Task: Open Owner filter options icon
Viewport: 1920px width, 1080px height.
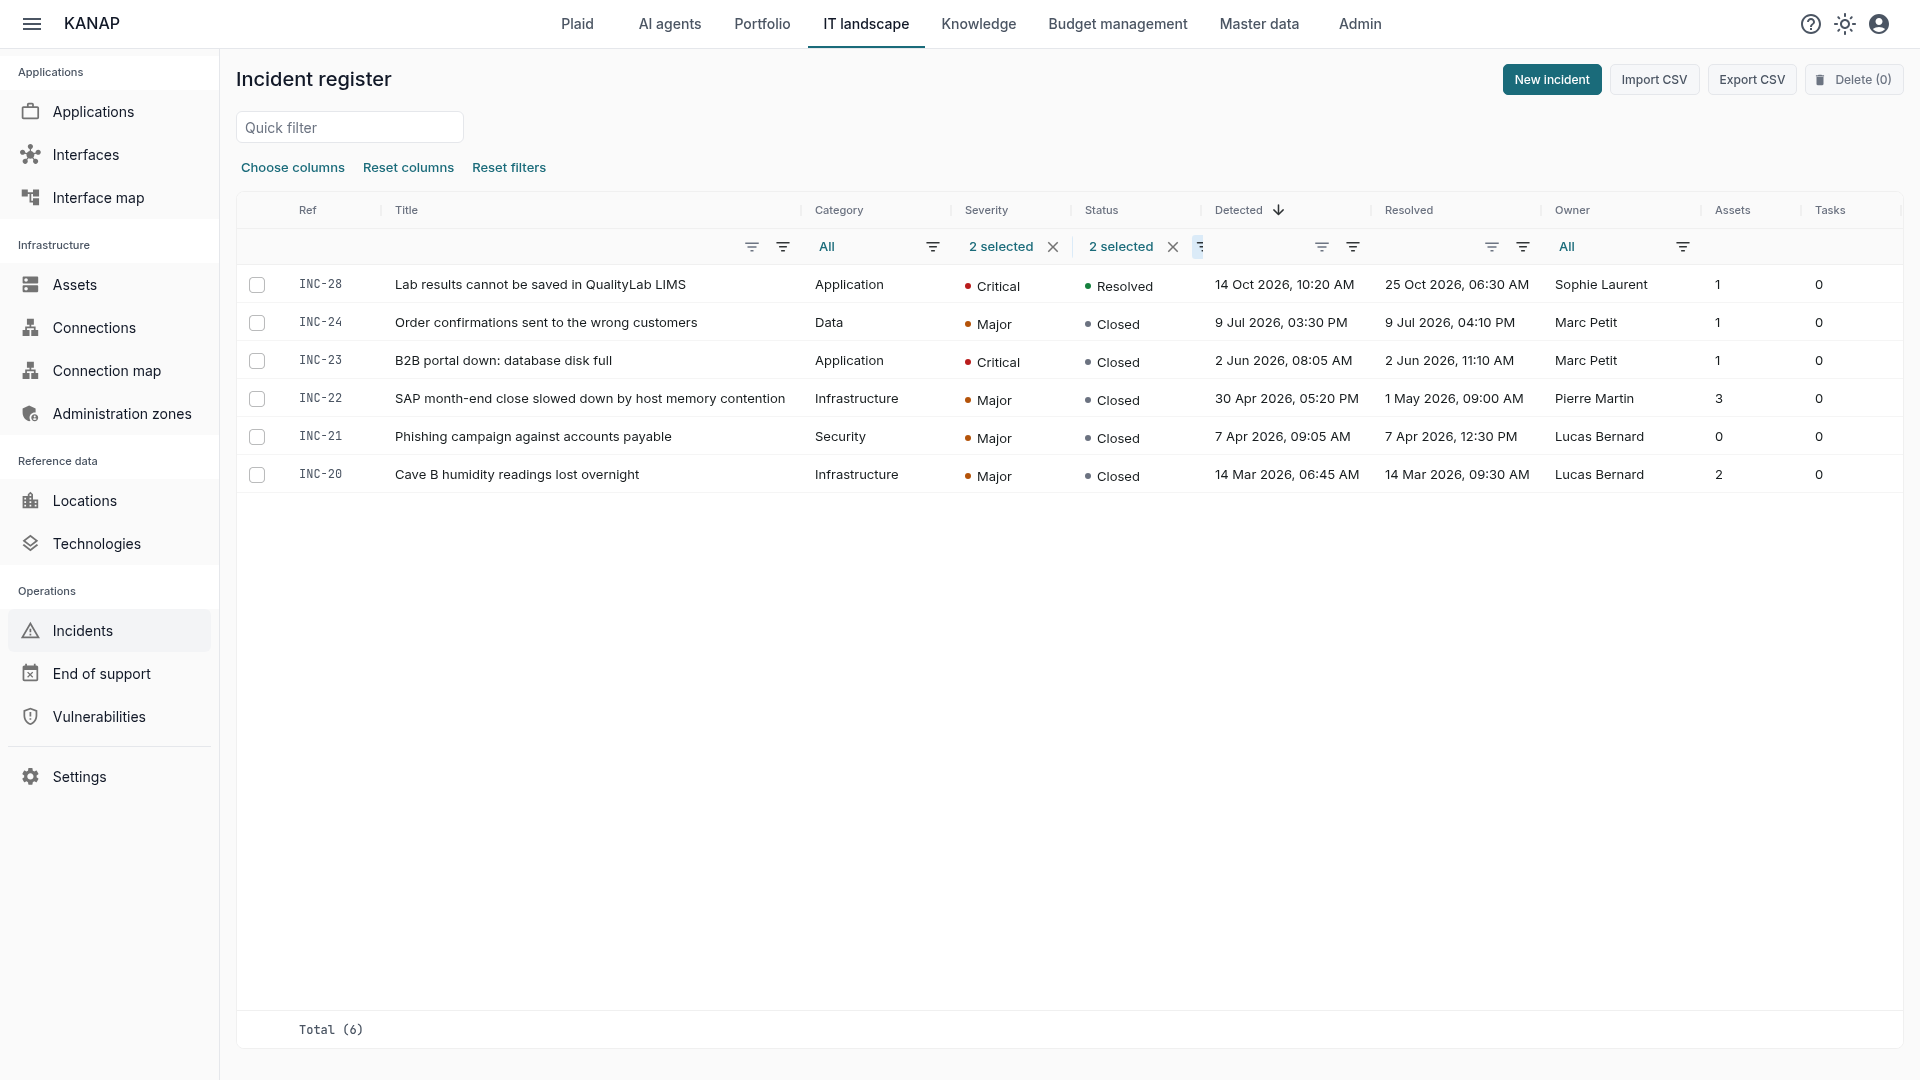Action: (x=1683, y=247)
